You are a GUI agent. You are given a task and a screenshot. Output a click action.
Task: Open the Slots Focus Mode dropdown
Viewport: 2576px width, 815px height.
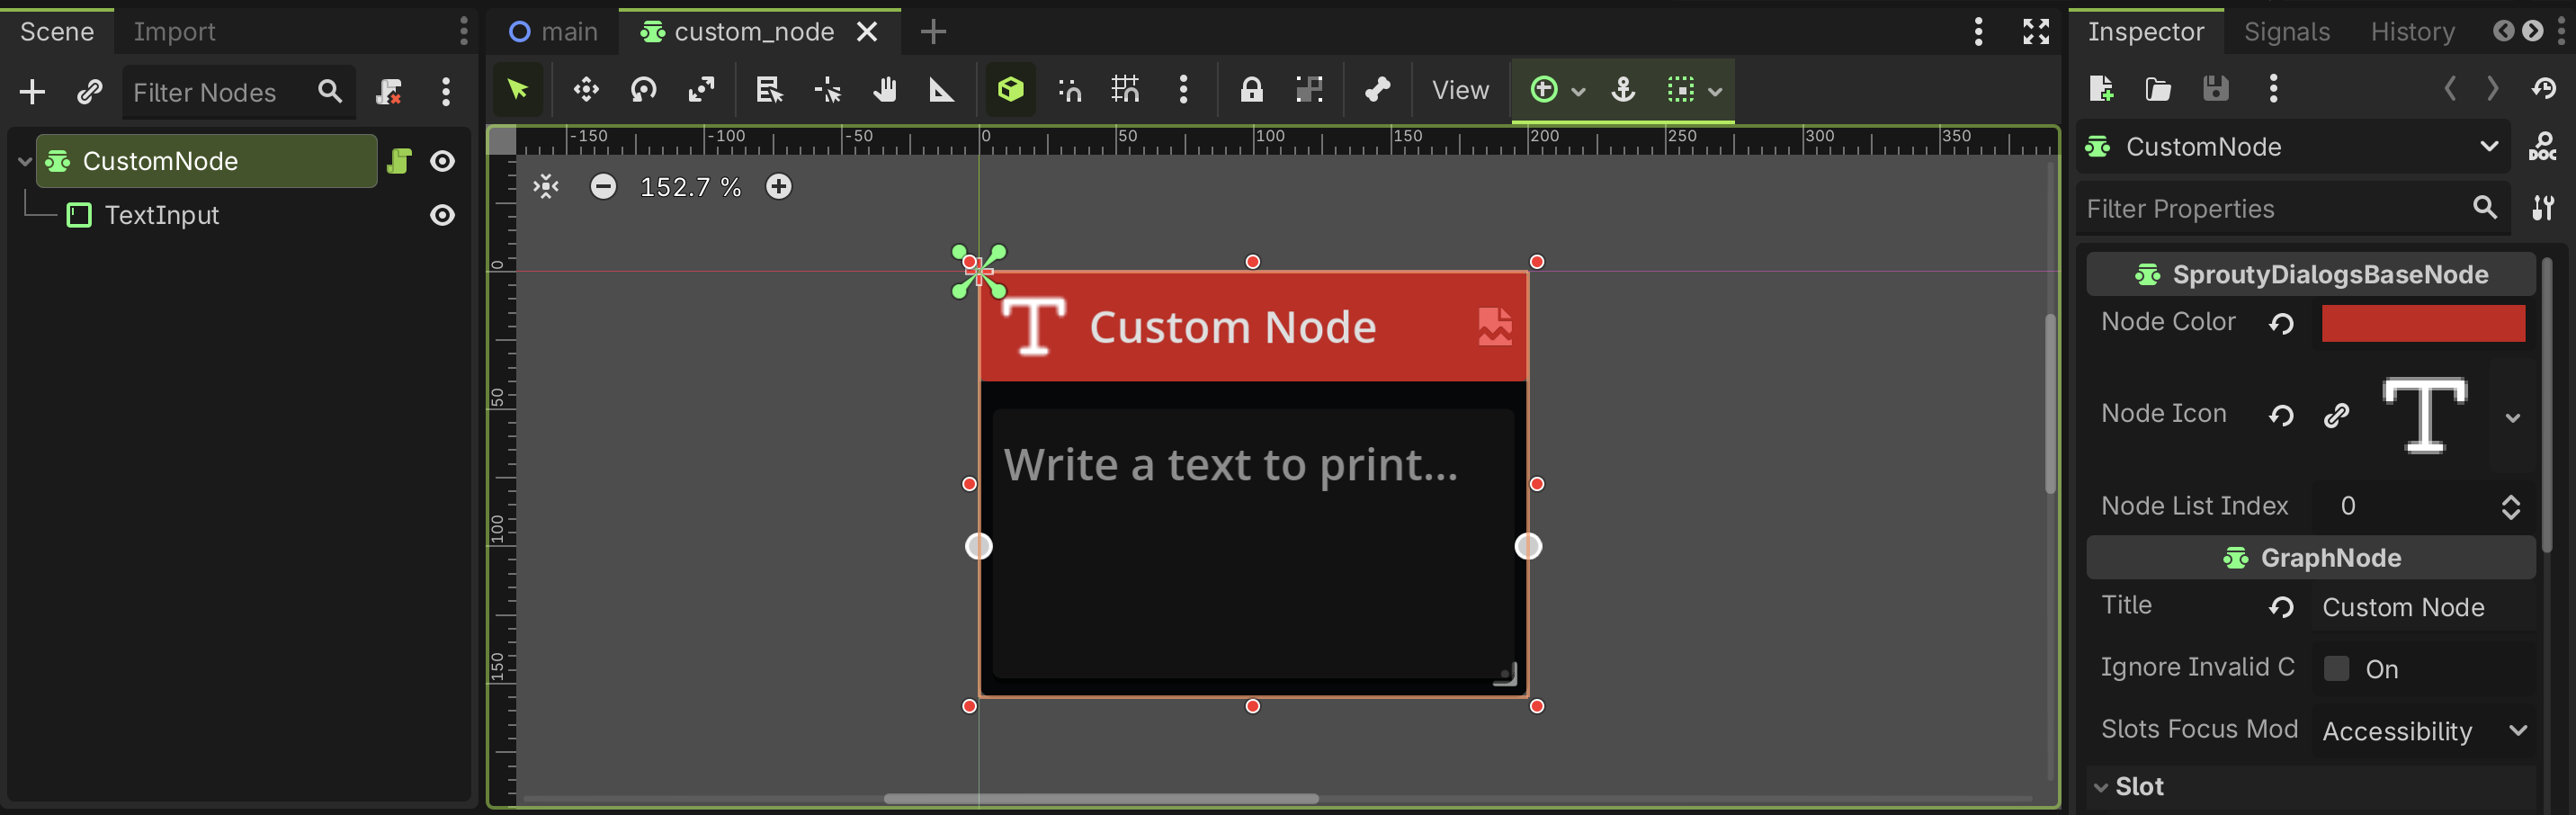(2518, 731)
